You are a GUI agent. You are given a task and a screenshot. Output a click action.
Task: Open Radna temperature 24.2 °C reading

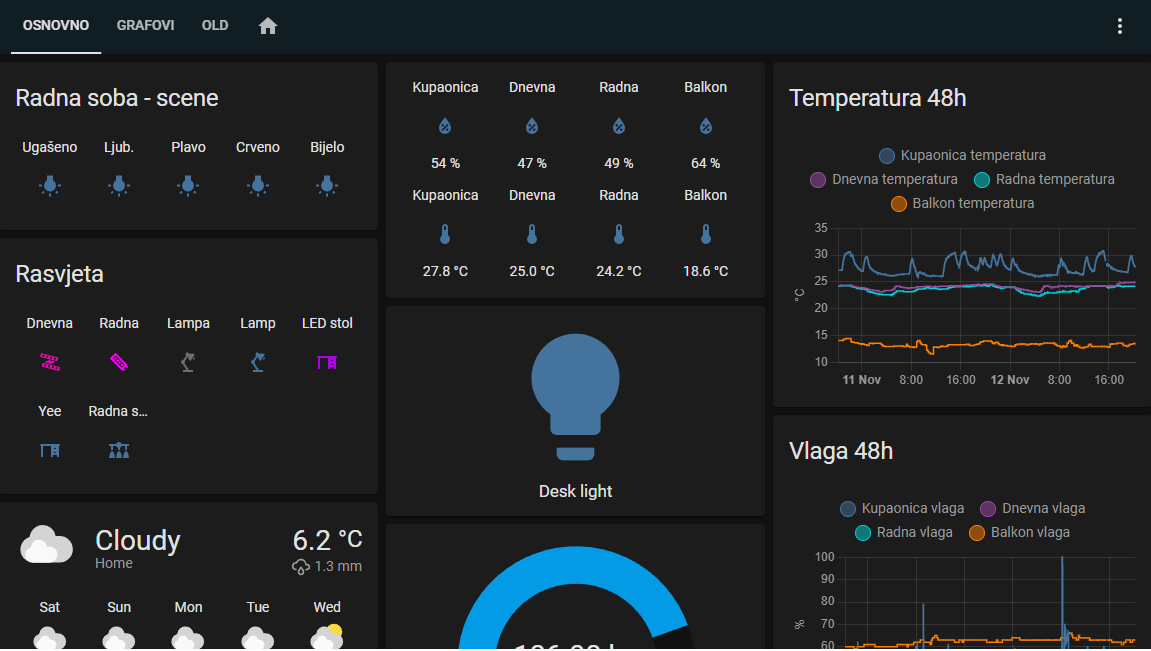619,271
